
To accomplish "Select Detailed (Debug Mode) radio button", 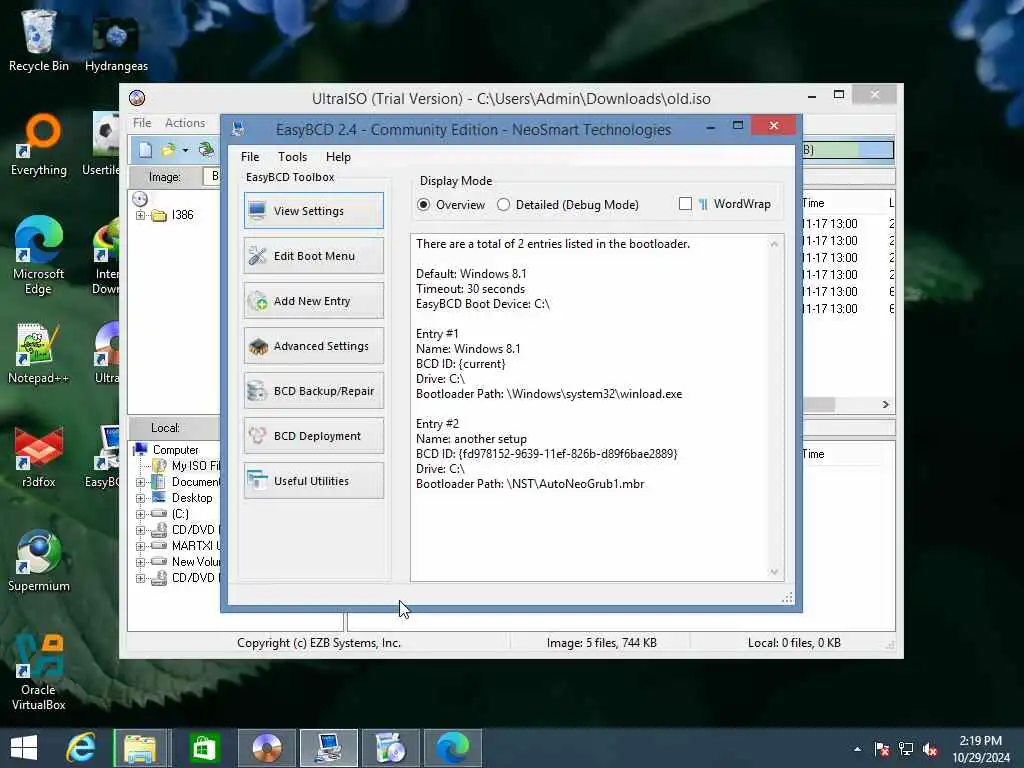I will pos(568,205).
